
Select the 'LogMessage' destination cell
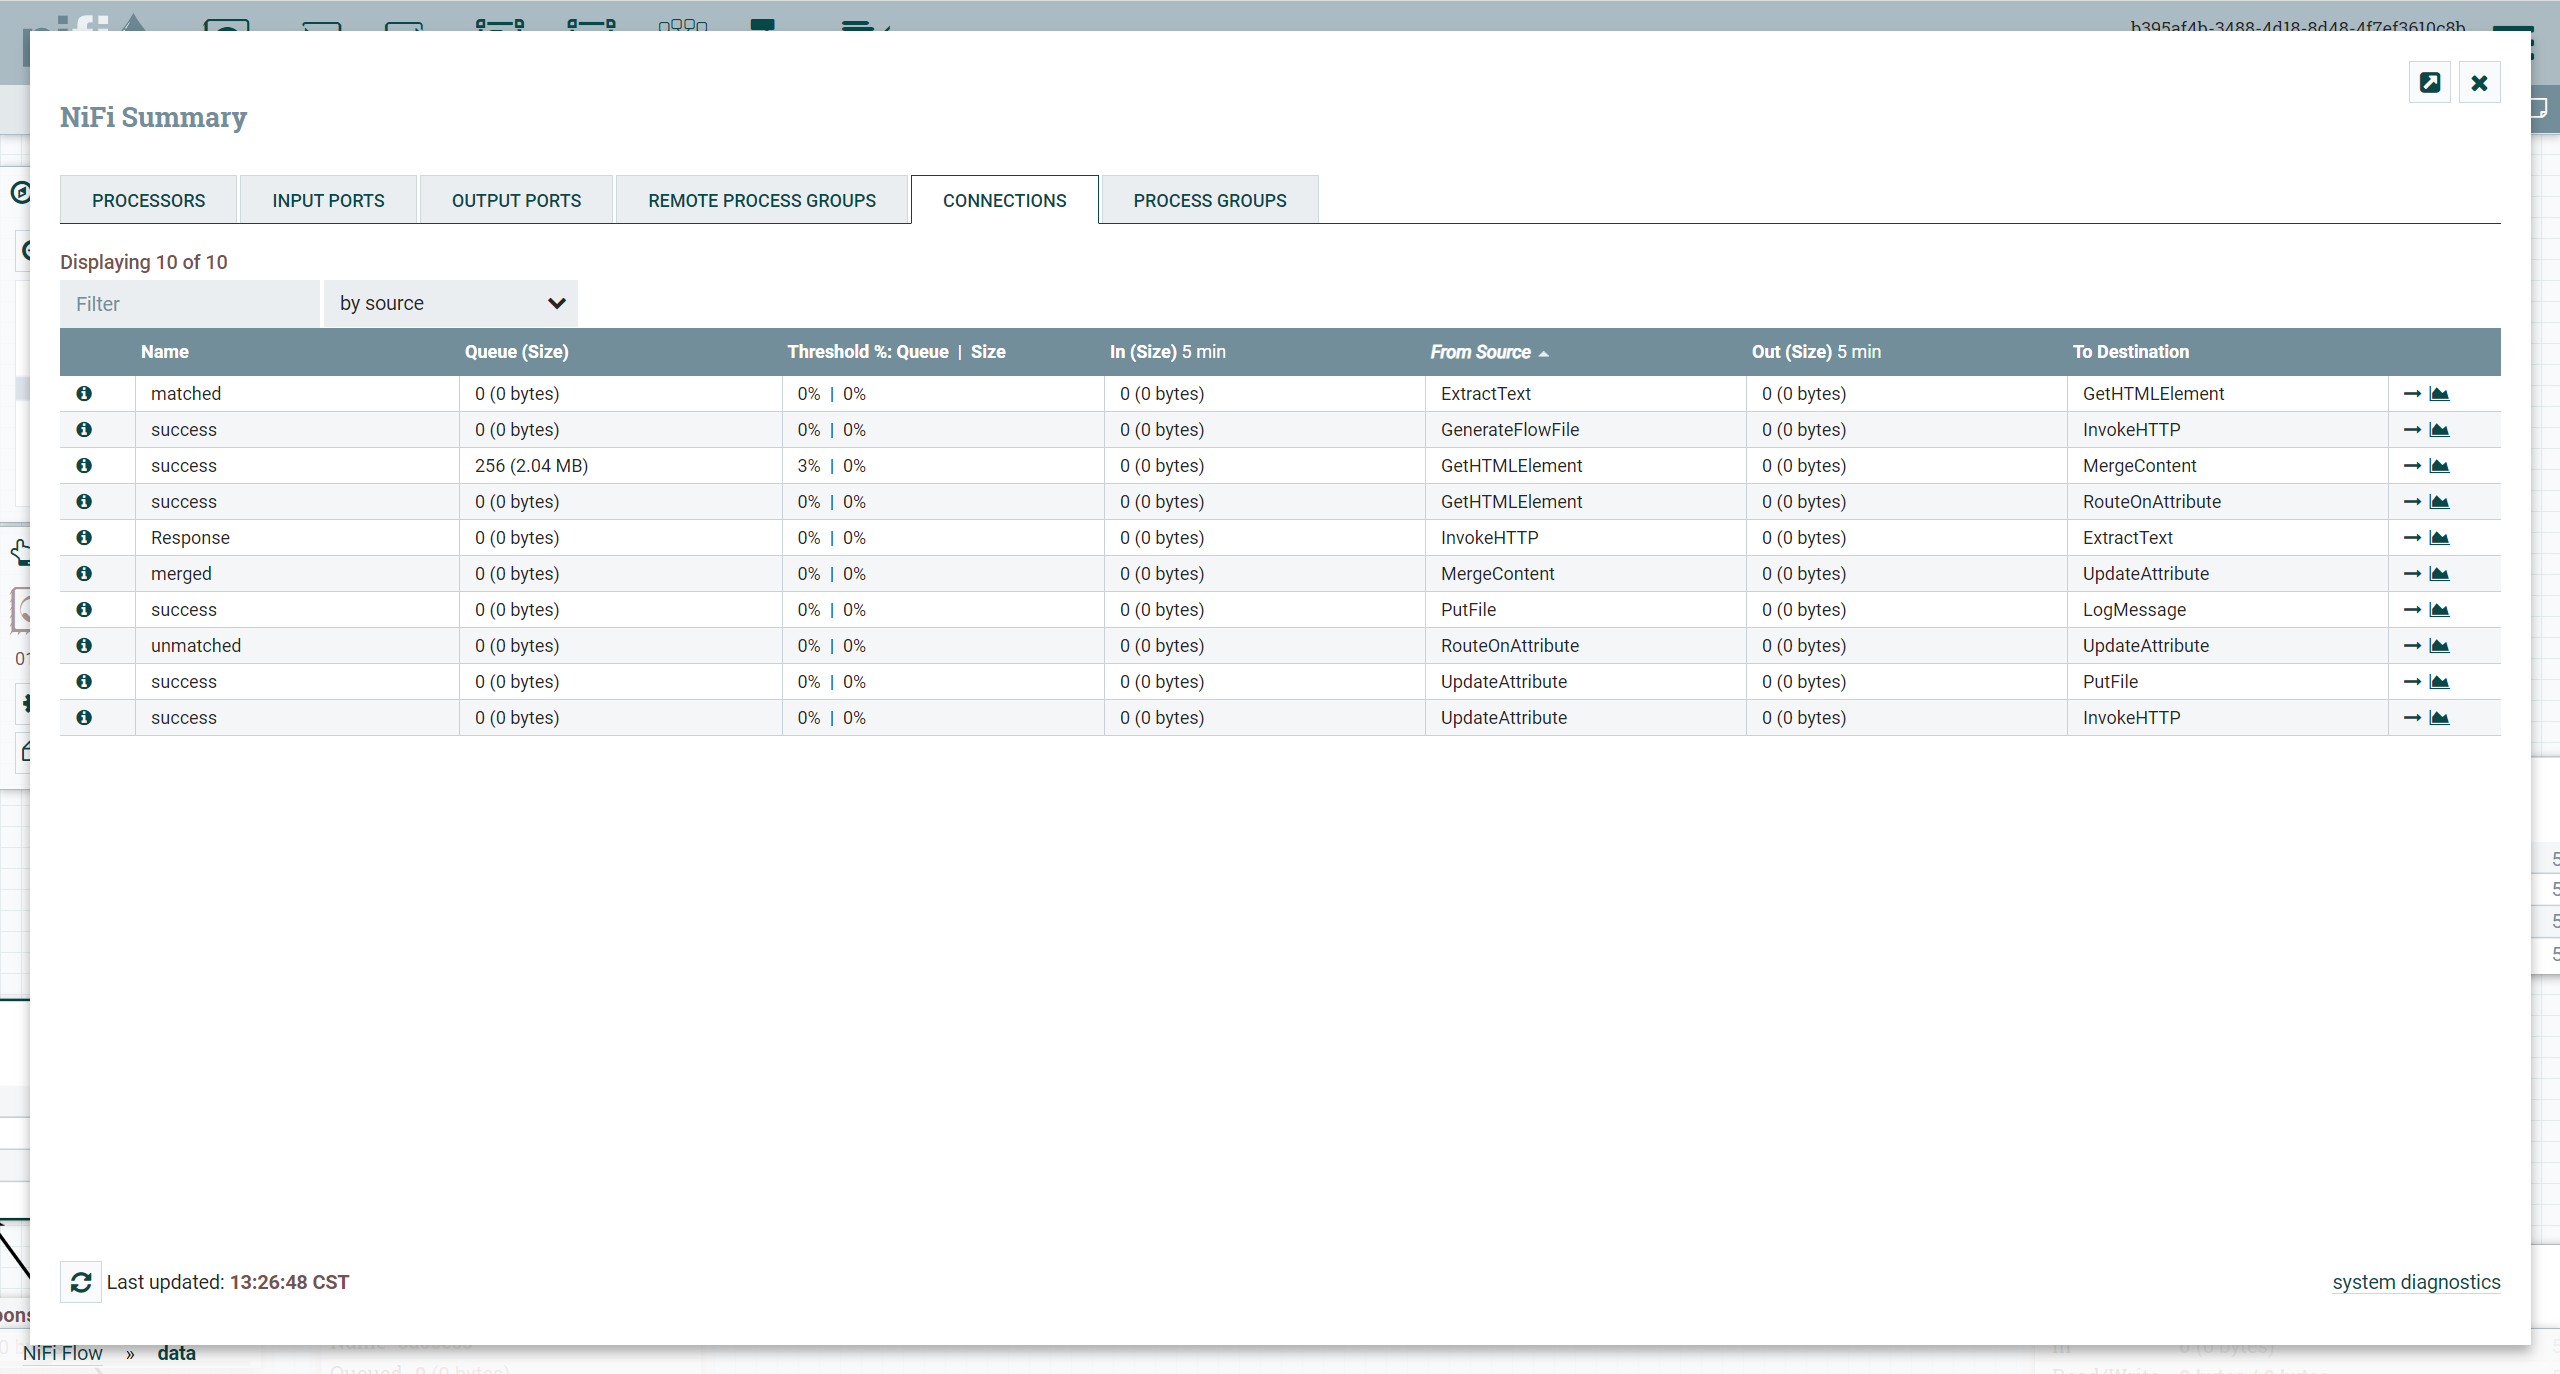click(x=2228, y=610)
